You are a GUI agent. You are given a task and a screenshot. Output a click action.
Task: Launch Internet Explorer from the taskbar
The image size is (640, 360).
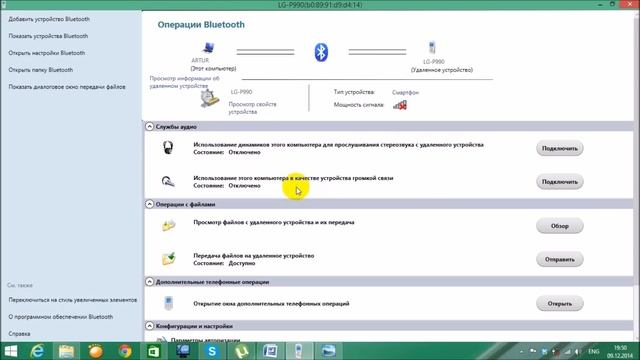(37, 351)
